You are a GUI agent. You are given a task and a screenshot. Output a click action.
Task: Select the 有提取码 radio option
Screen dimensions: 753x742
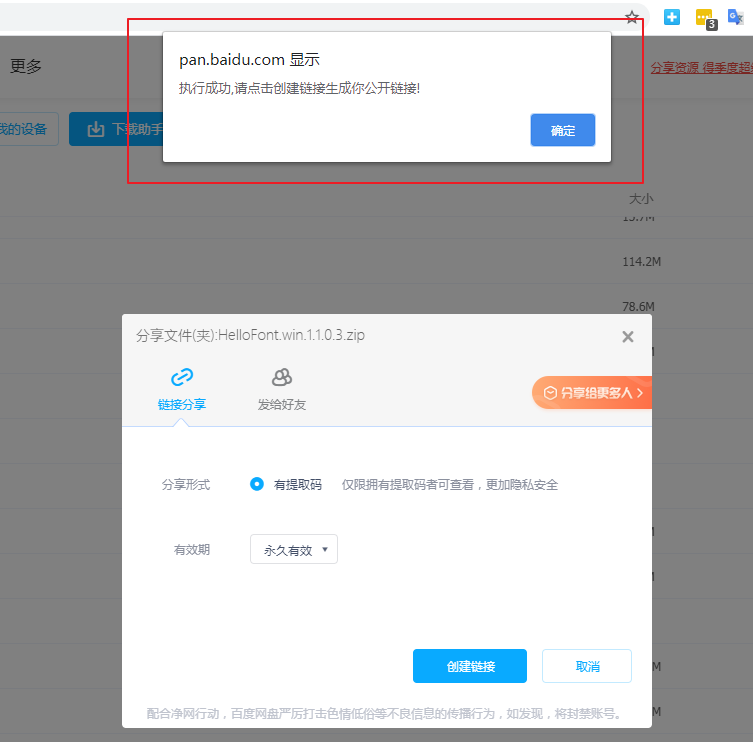pos(257,484)
